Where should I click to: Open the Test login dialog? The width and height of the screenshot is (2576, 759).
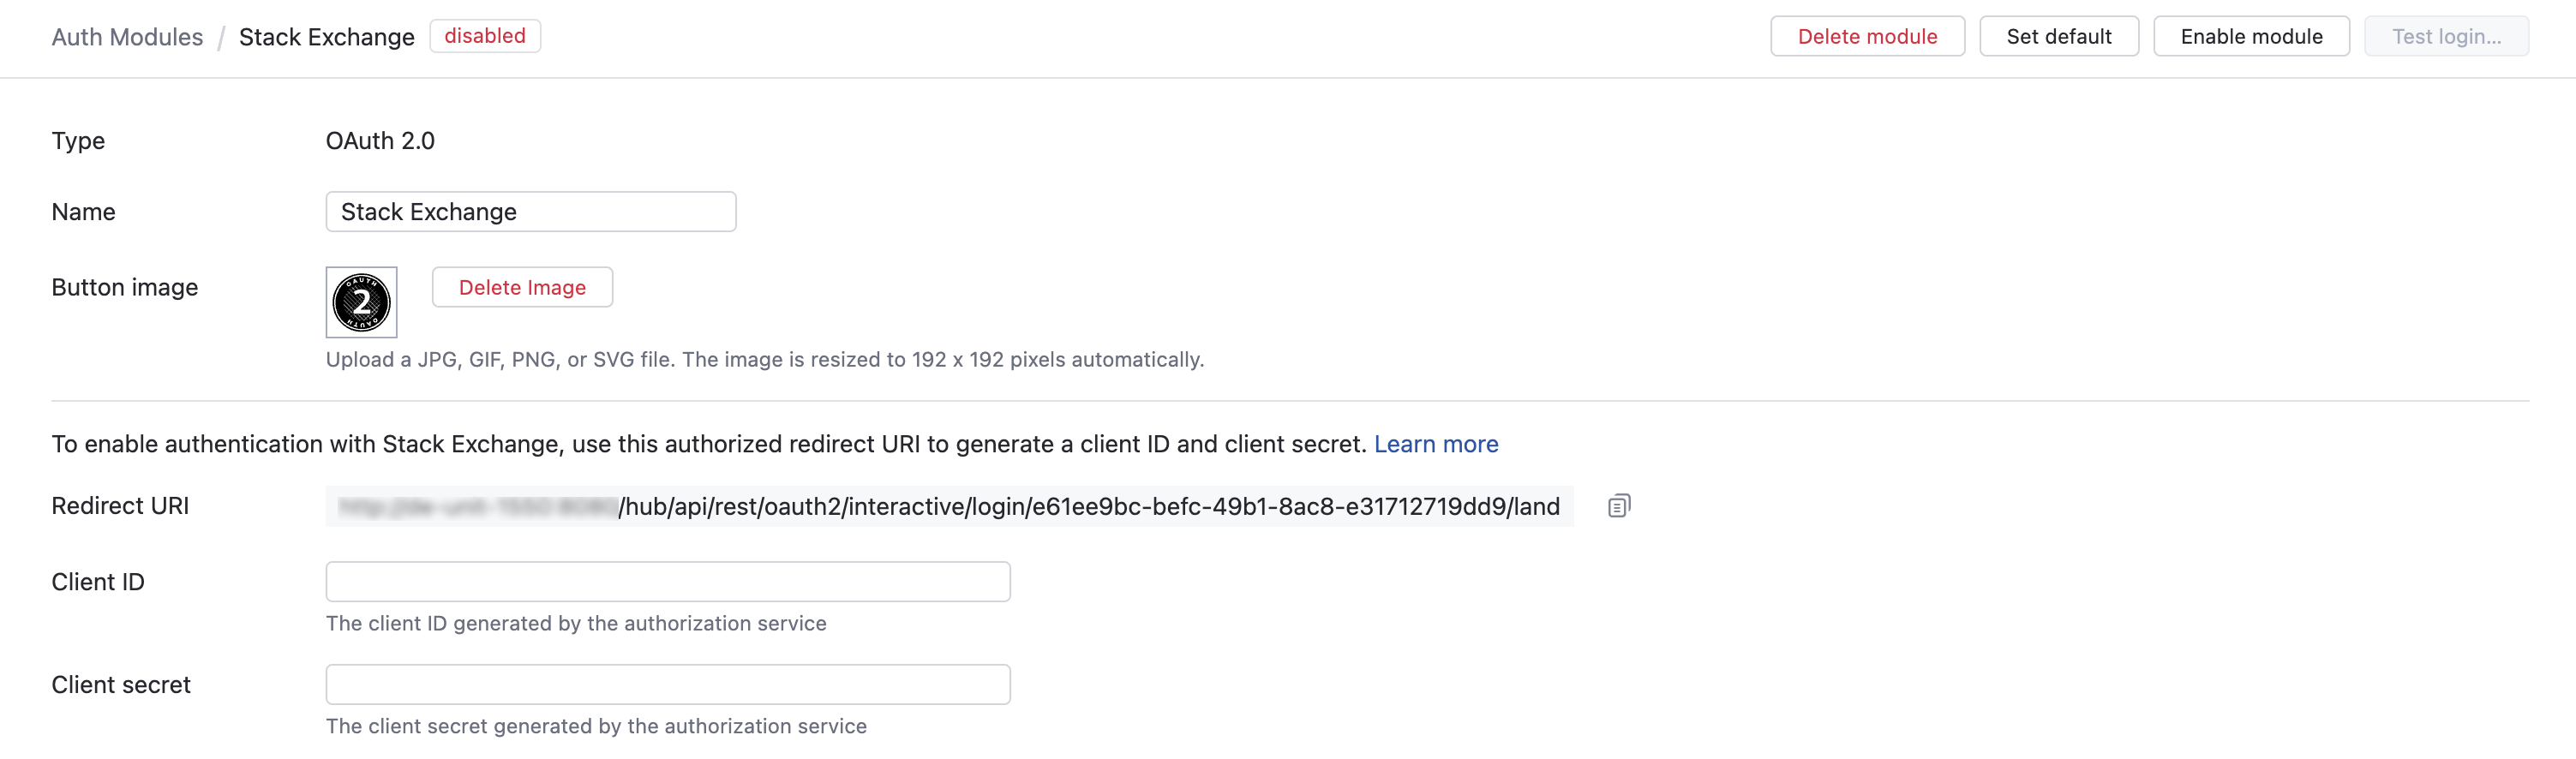pos(2446,36)
